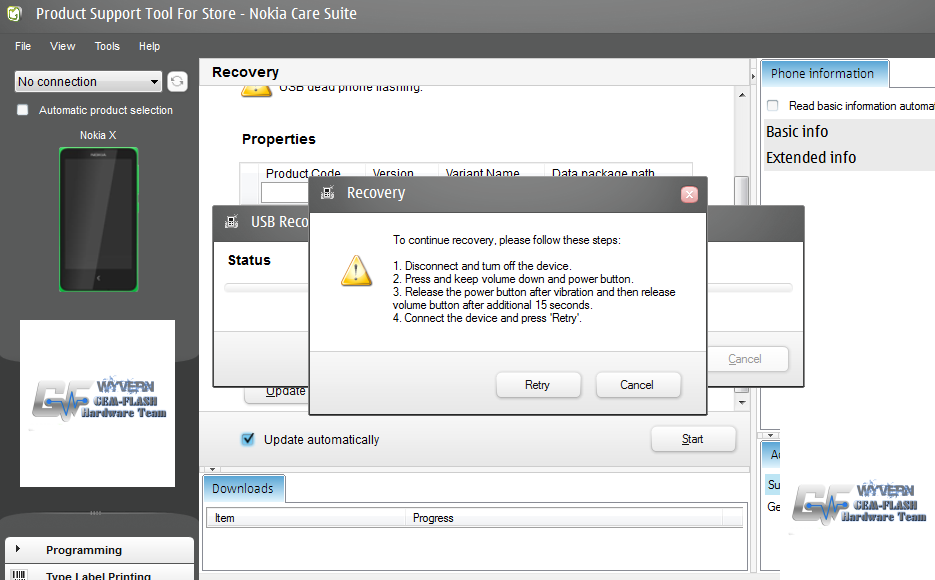This screenshot has height=580, width=935.
Task: Select the Phone information tab
Action: click(x=824, y=74)
